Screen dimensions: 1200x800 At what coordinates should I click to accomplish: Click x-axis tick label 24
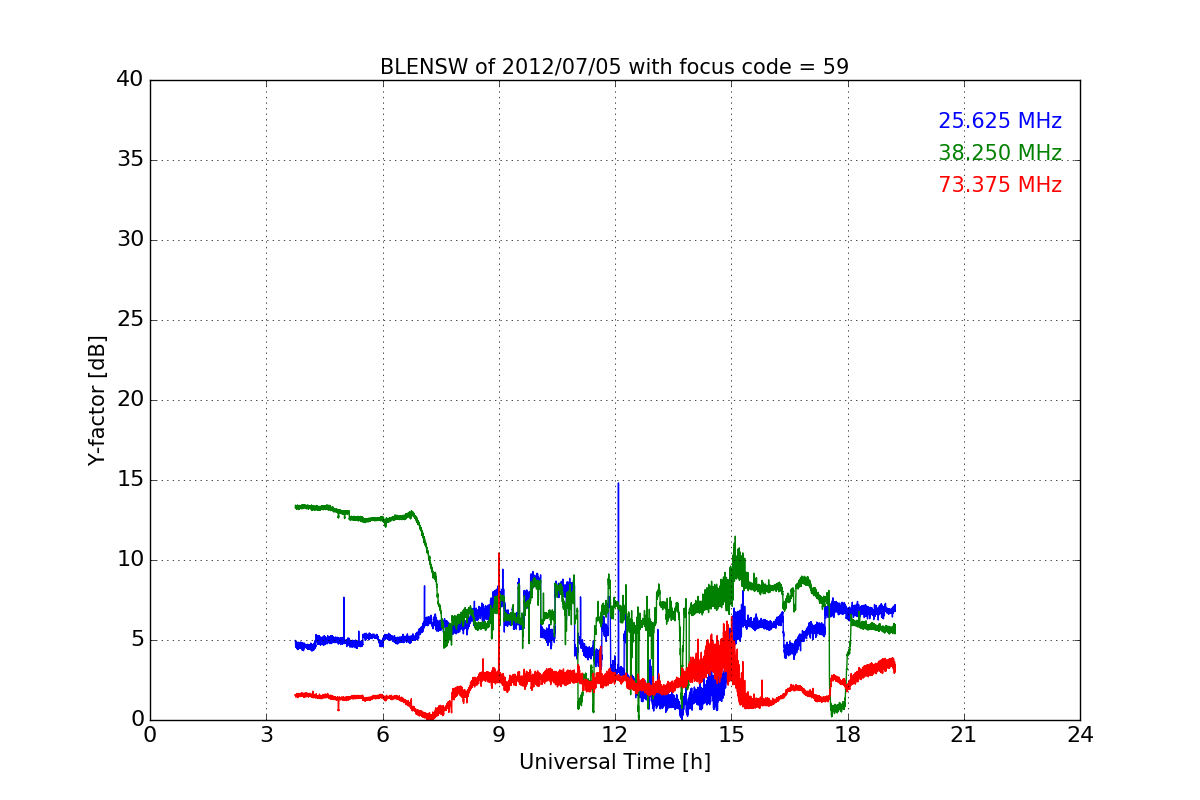point(1079,735)
